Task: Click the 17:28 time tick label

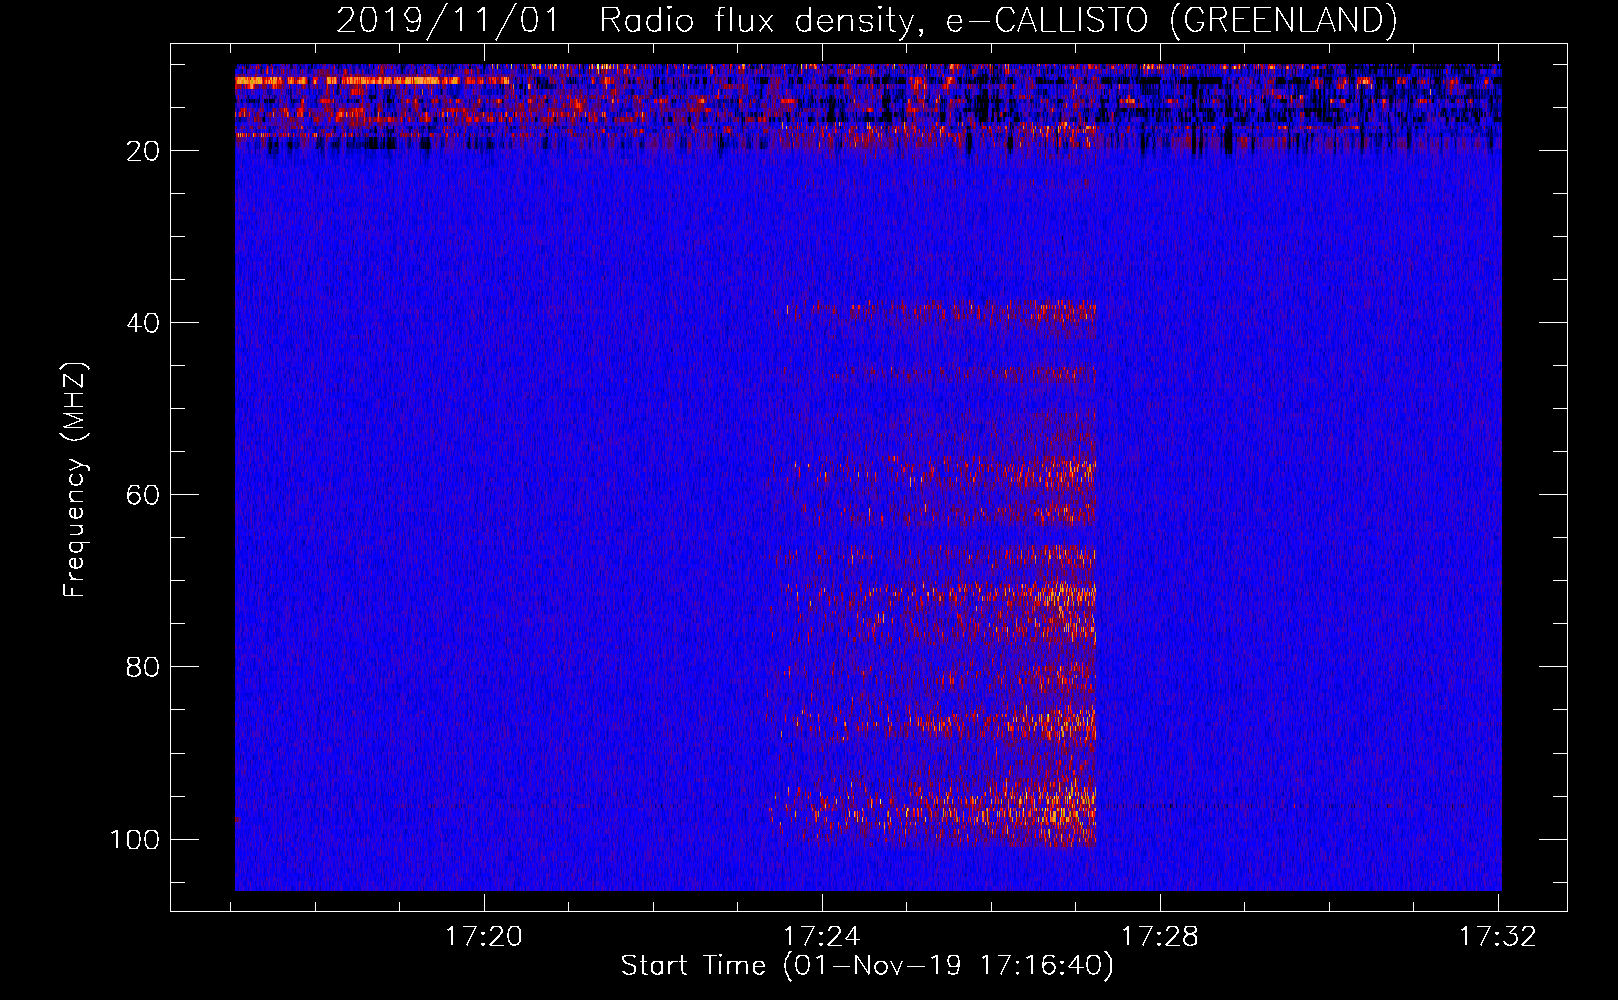Action: pyautogui.click(x=1160, y=937)
